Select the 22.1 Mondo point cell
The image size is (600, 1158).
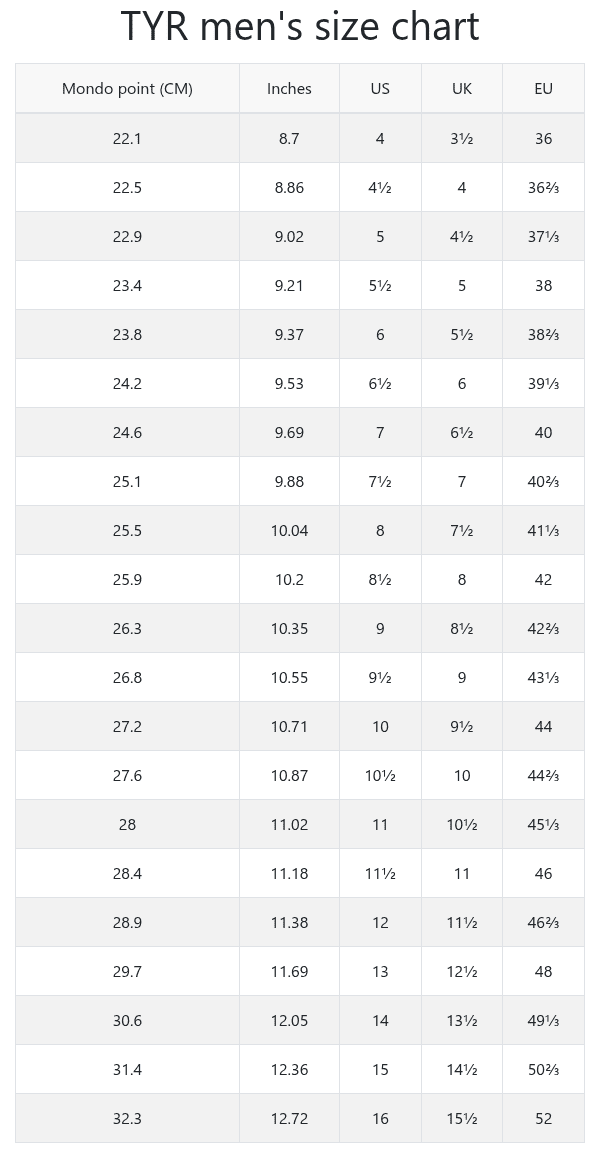pyautogui.click(x=127, y=139)
